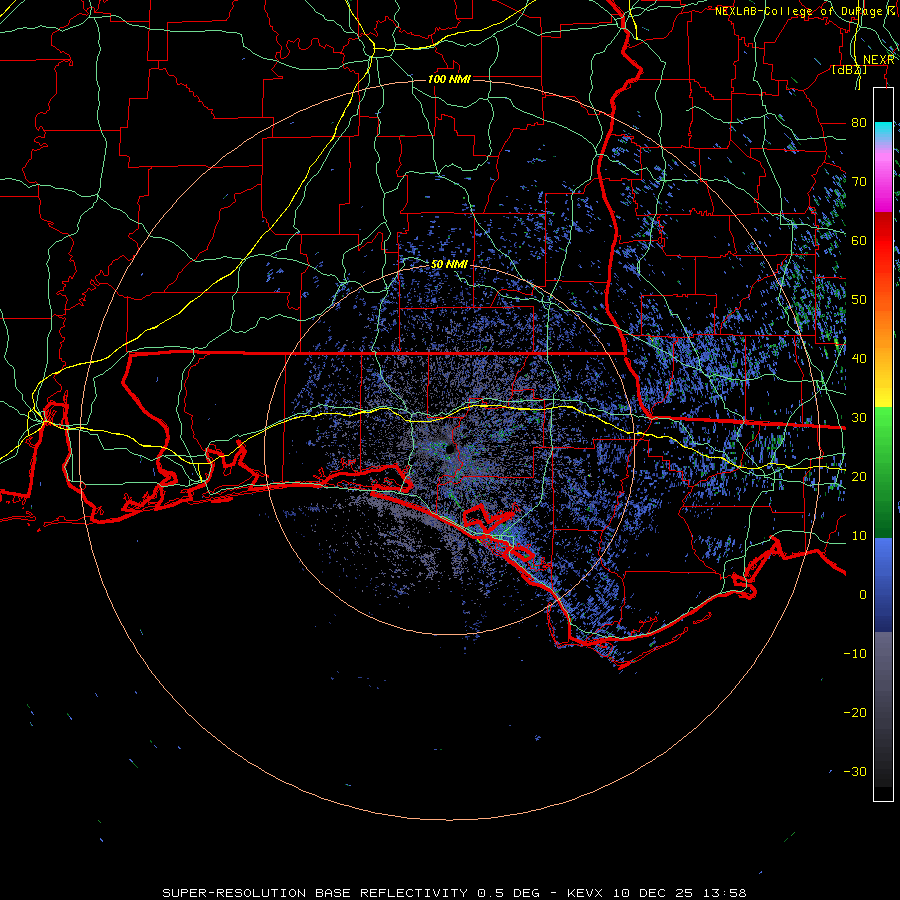Click the -20 dBZ scale label

855,713
